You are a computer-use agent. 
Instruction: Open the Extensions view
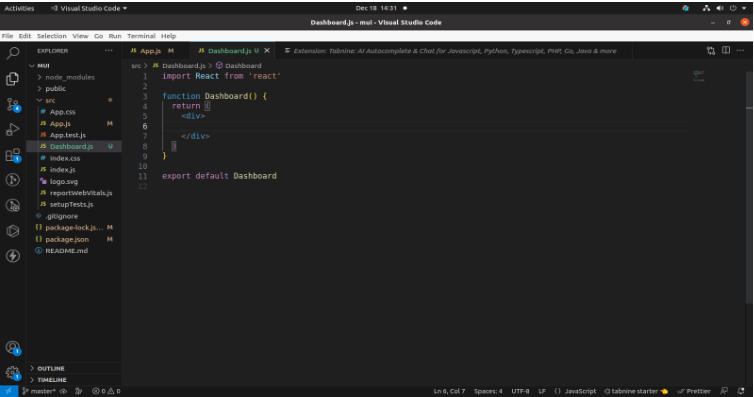click(x=13, y=155)
